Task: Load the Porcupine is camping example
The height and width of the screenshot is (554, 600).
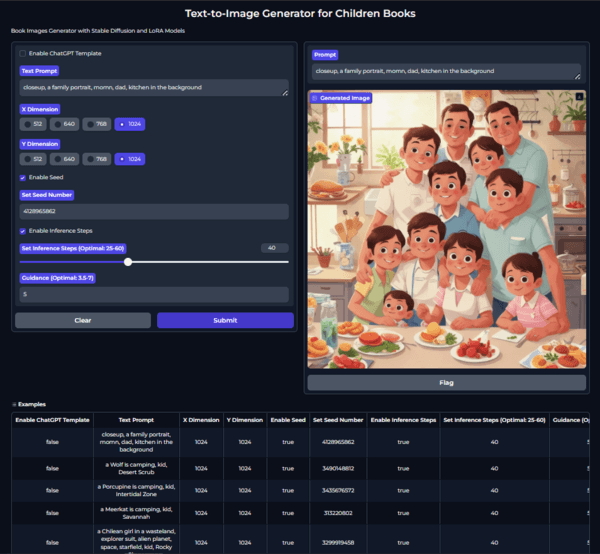Action: pyautogui.click(x=300, y=491)
